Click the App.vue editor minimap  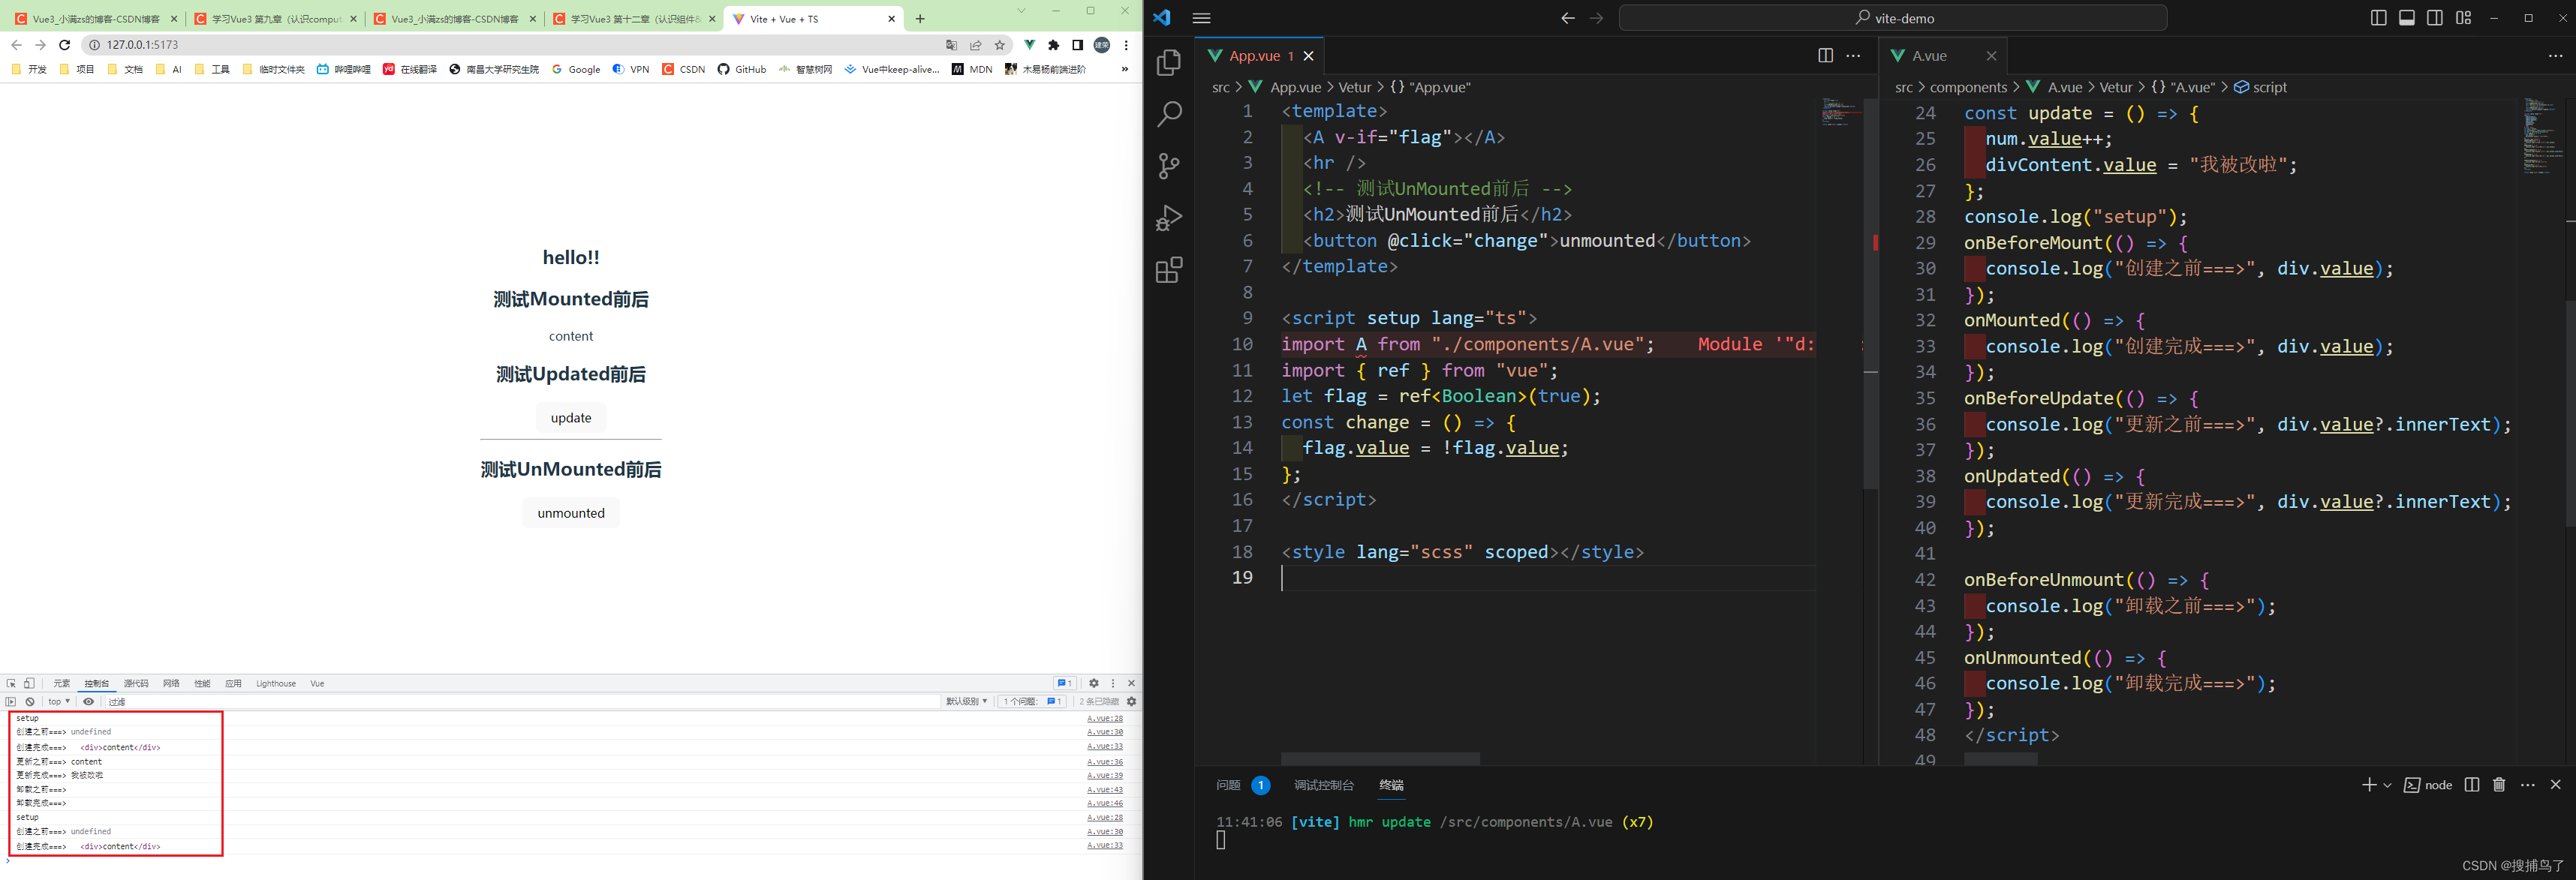pos(1839,112)
